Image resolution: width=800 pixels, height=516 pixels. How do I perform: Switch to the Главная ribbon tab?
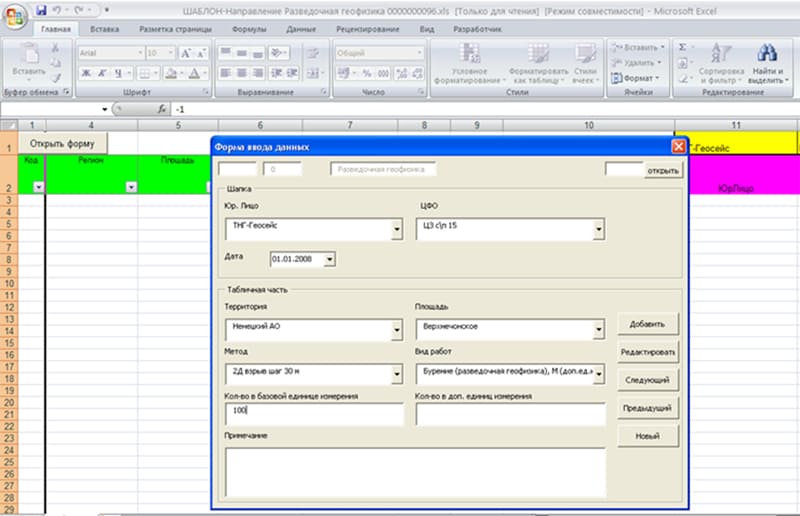click(56, 30)
